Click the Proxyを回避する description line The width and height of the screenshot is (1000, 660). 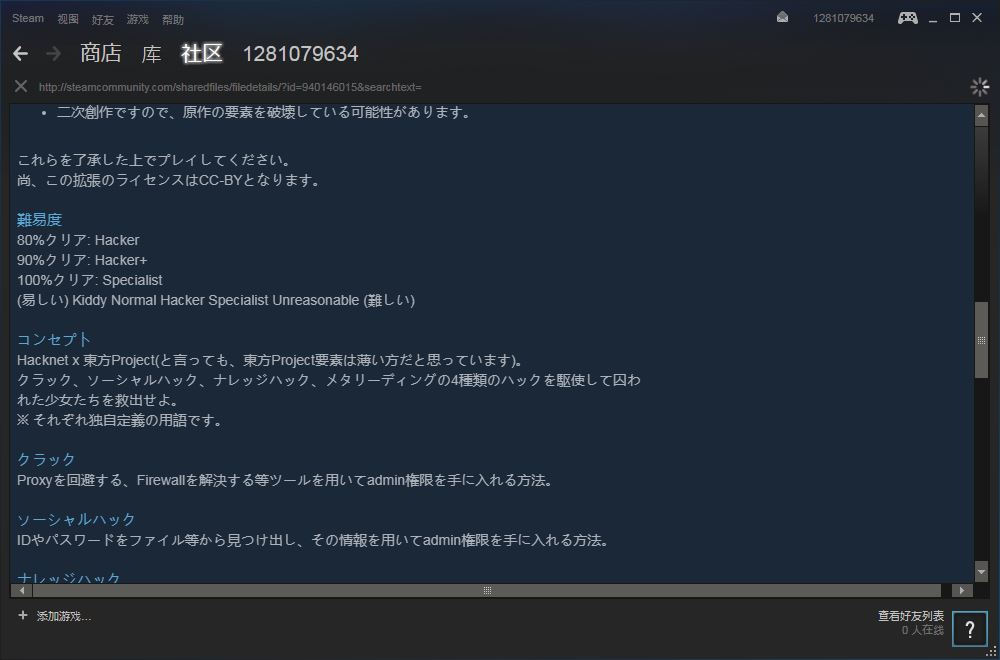pos(284,480)
